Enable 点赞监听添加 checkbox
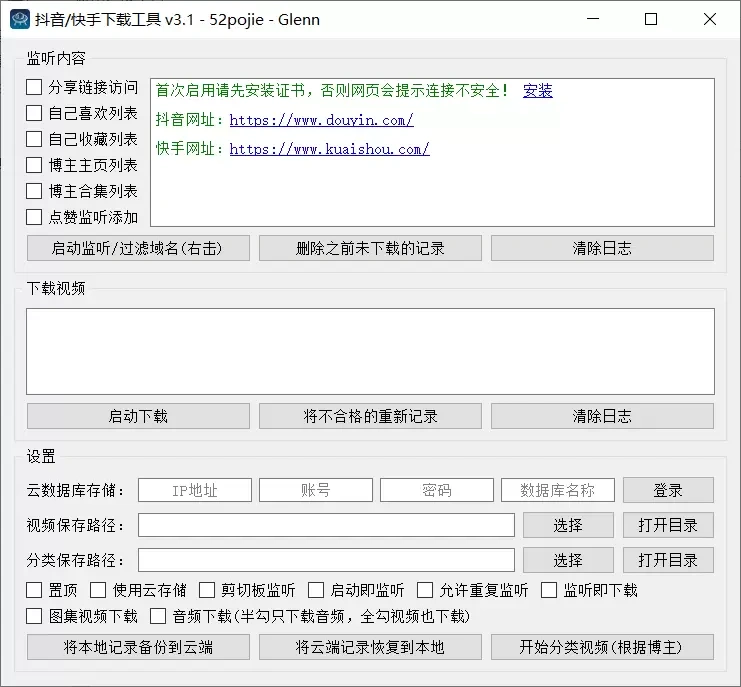Screen dimensions: 741x687 tap(35, 217)
